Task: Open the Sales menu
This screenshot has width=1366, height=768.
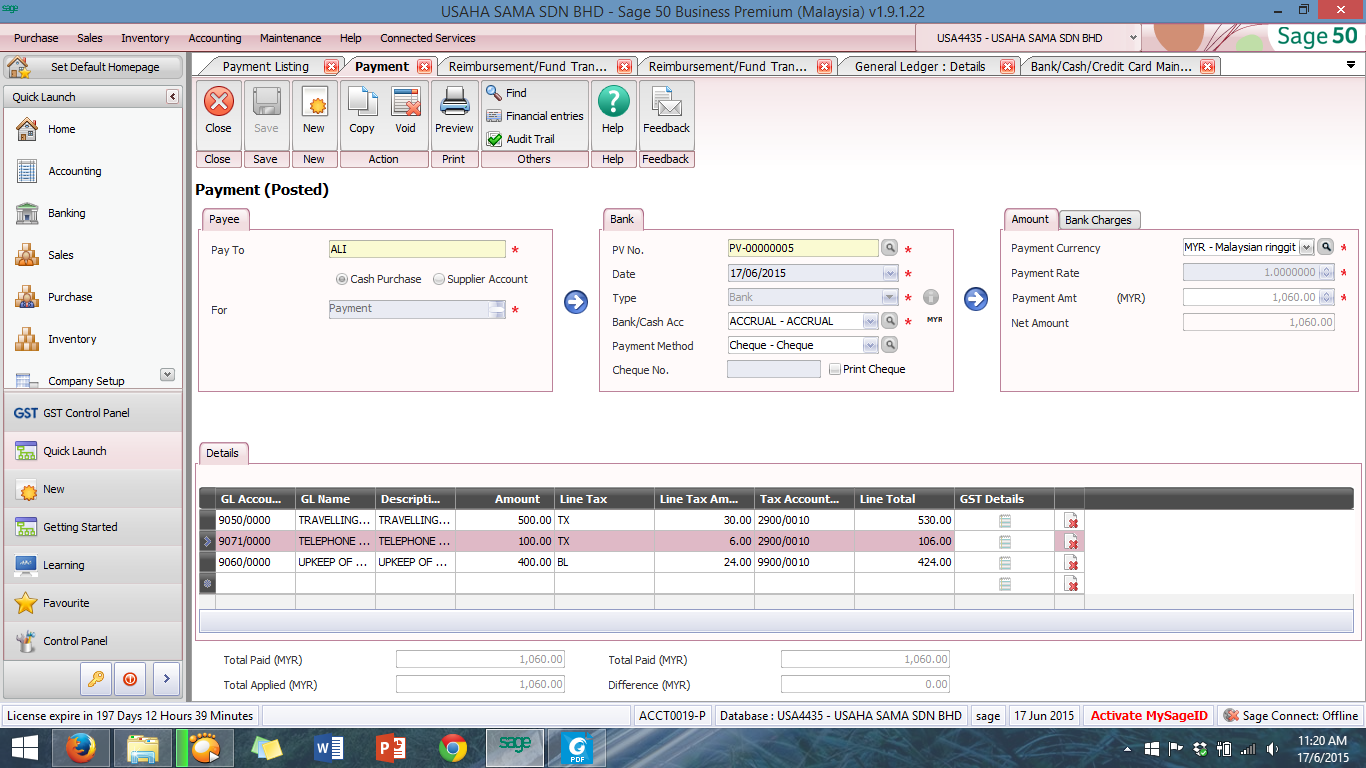Action: point(90,38)
